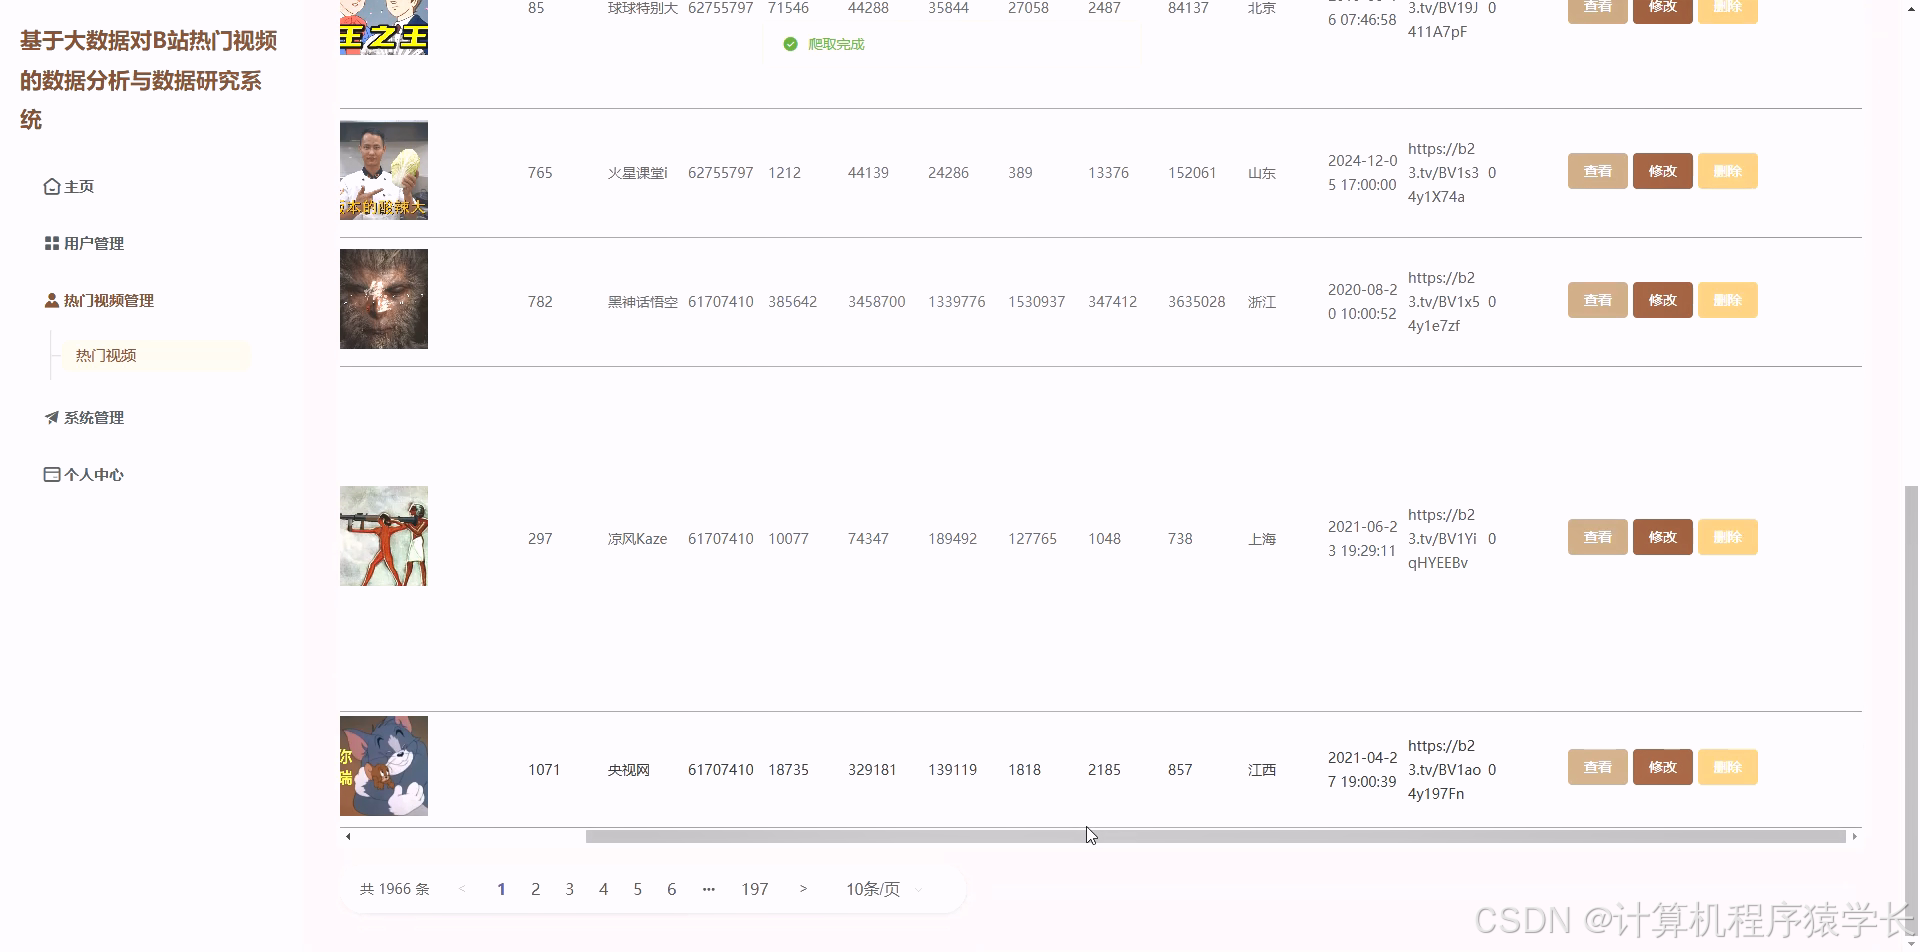Screen dimensions: 1920x952
Task: Click the horizontal scrollbar left arrow
Action: [x=348, y=837]
